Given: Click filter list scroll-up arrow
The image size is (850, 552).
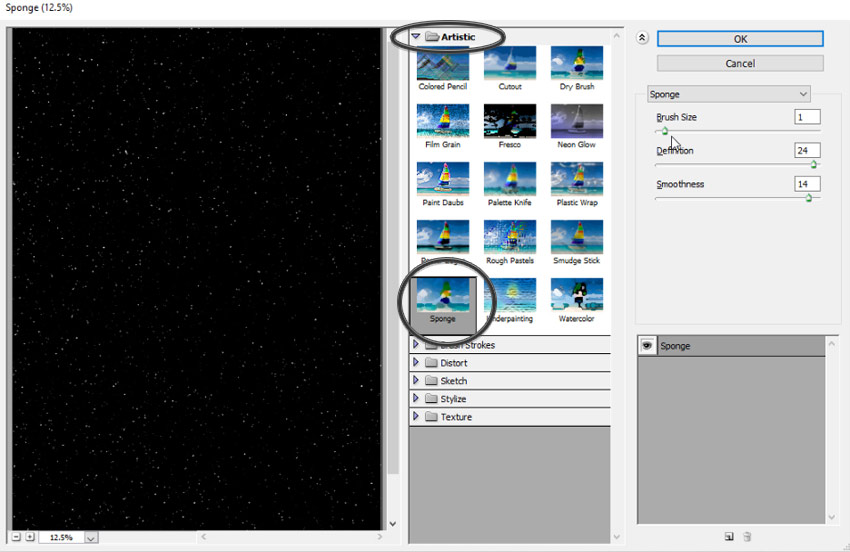Looking at the screenshot, I should point(616,36).
